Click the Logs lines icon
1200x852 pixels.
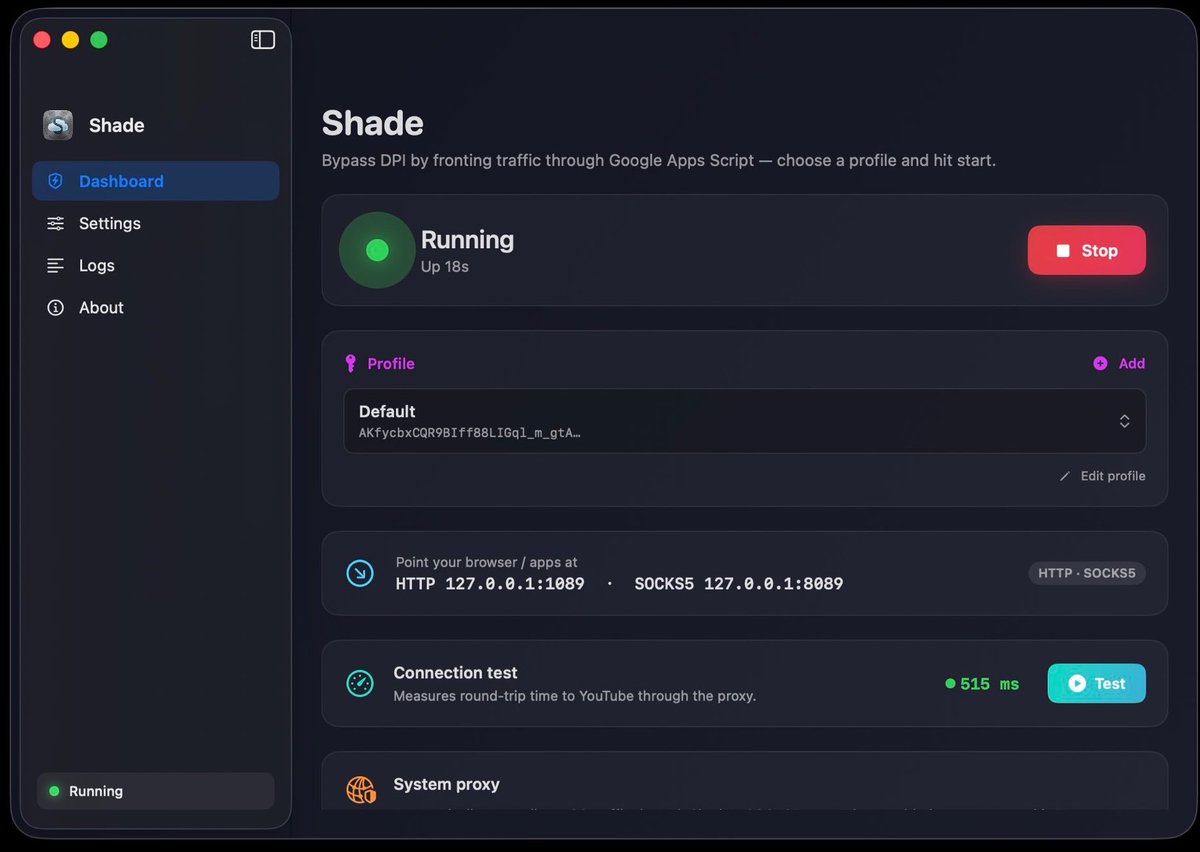click(56, 265)
